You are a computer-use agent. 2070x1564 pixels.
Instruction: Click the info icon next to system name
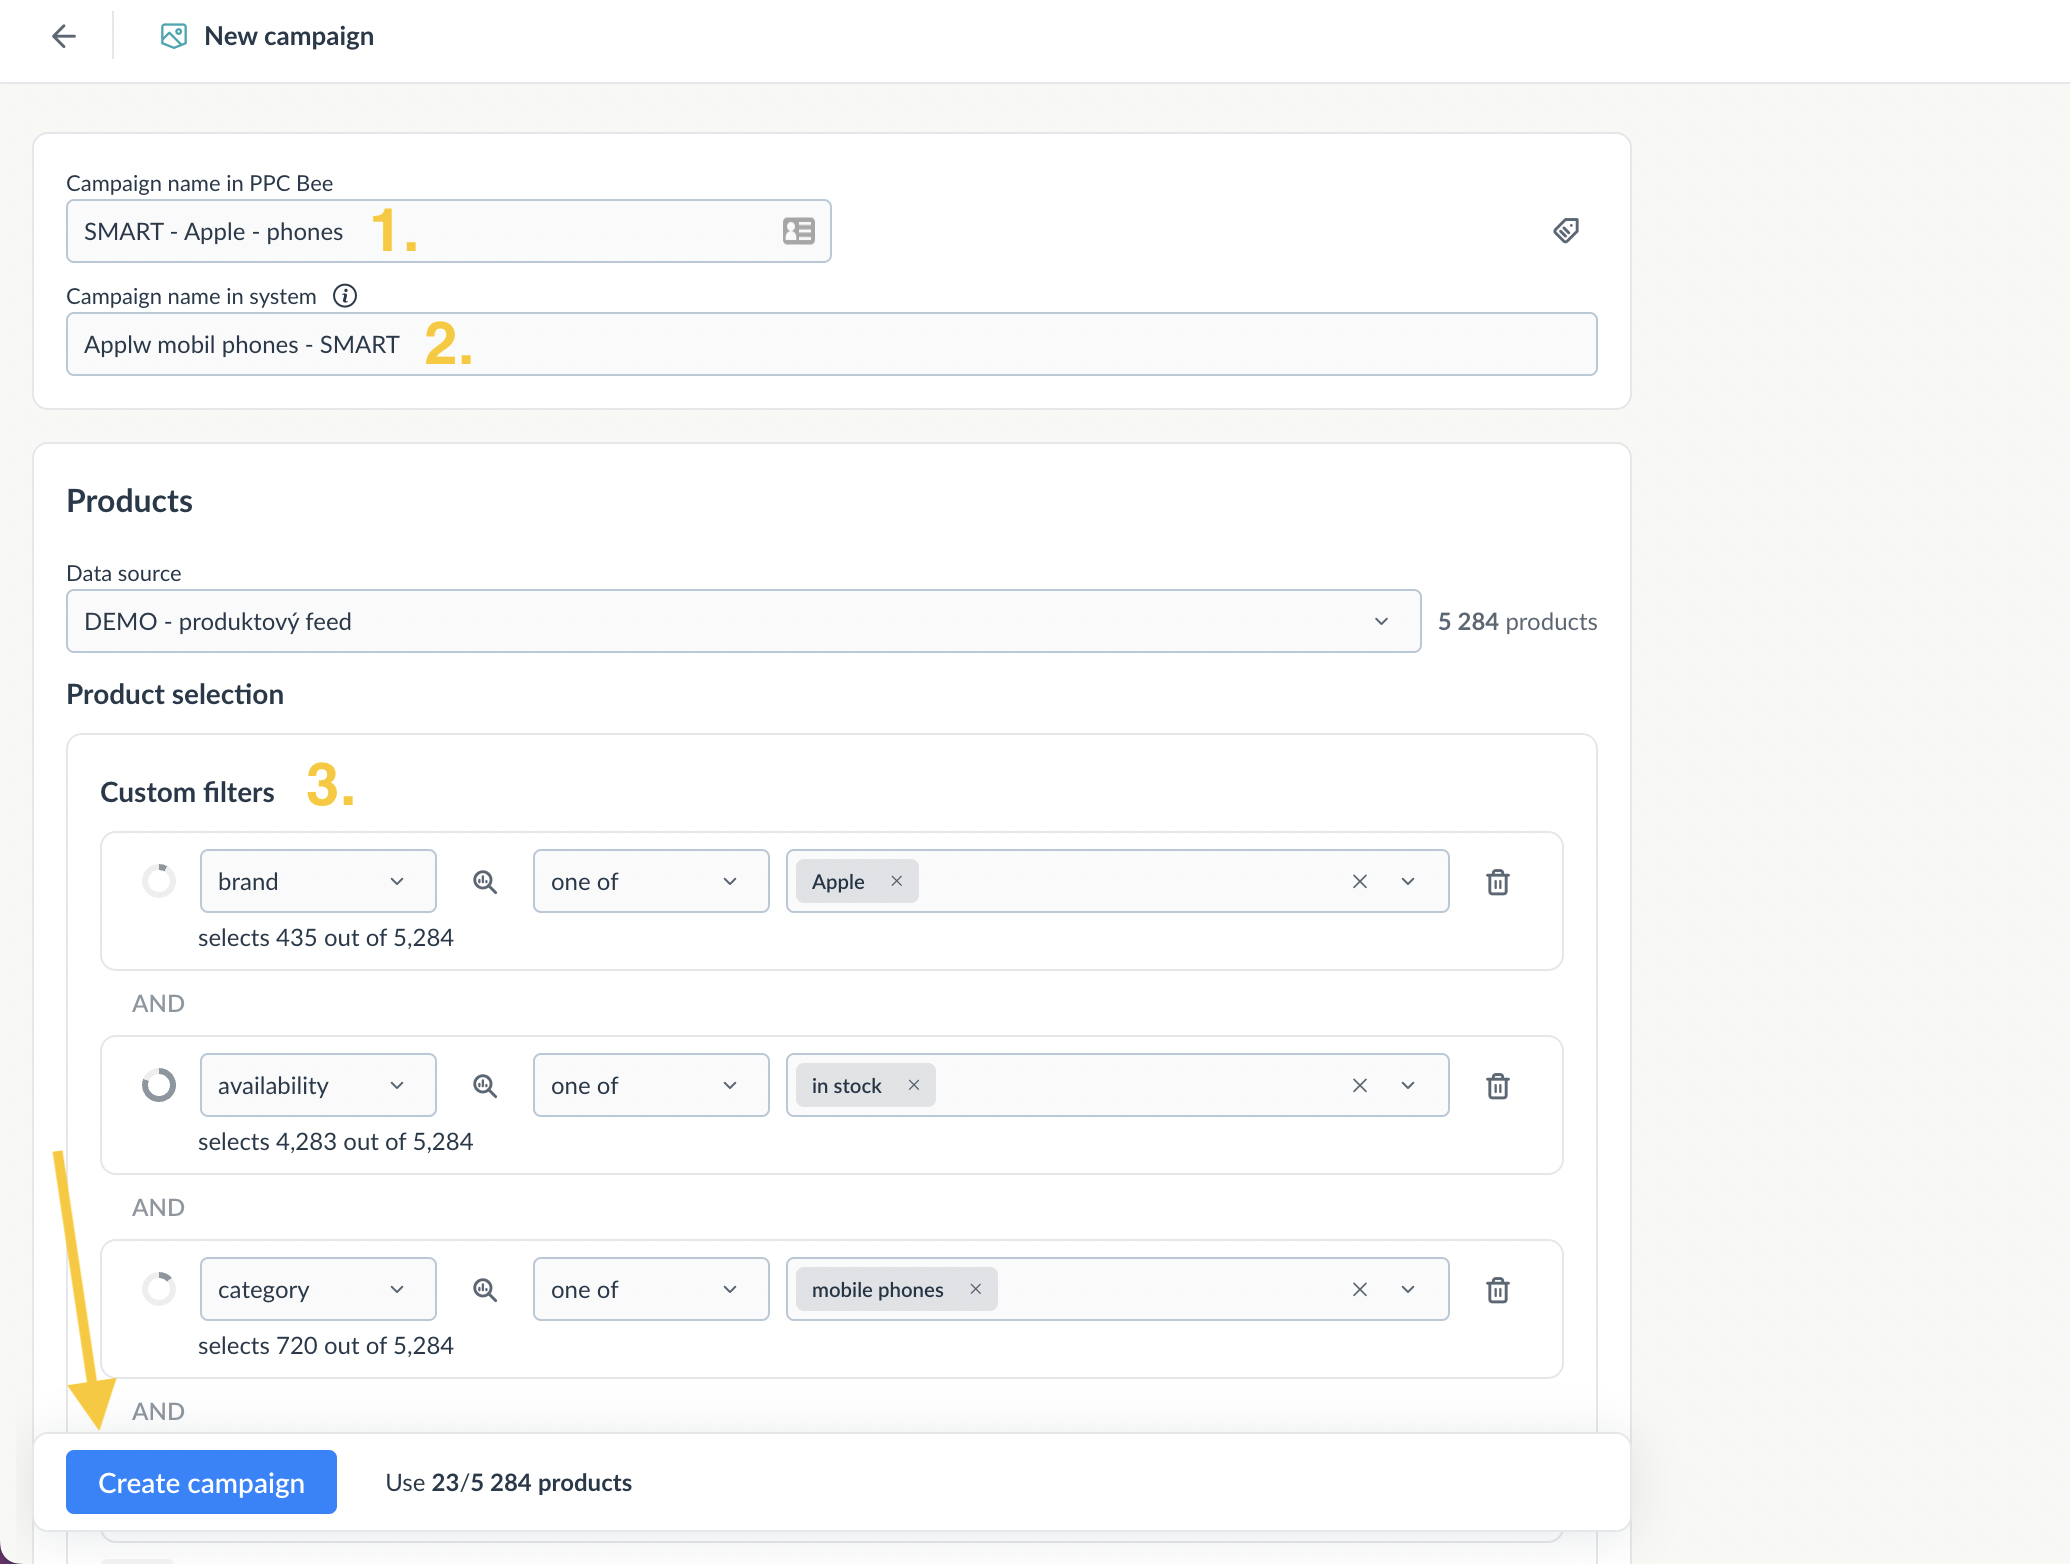(x=345, y=296)
